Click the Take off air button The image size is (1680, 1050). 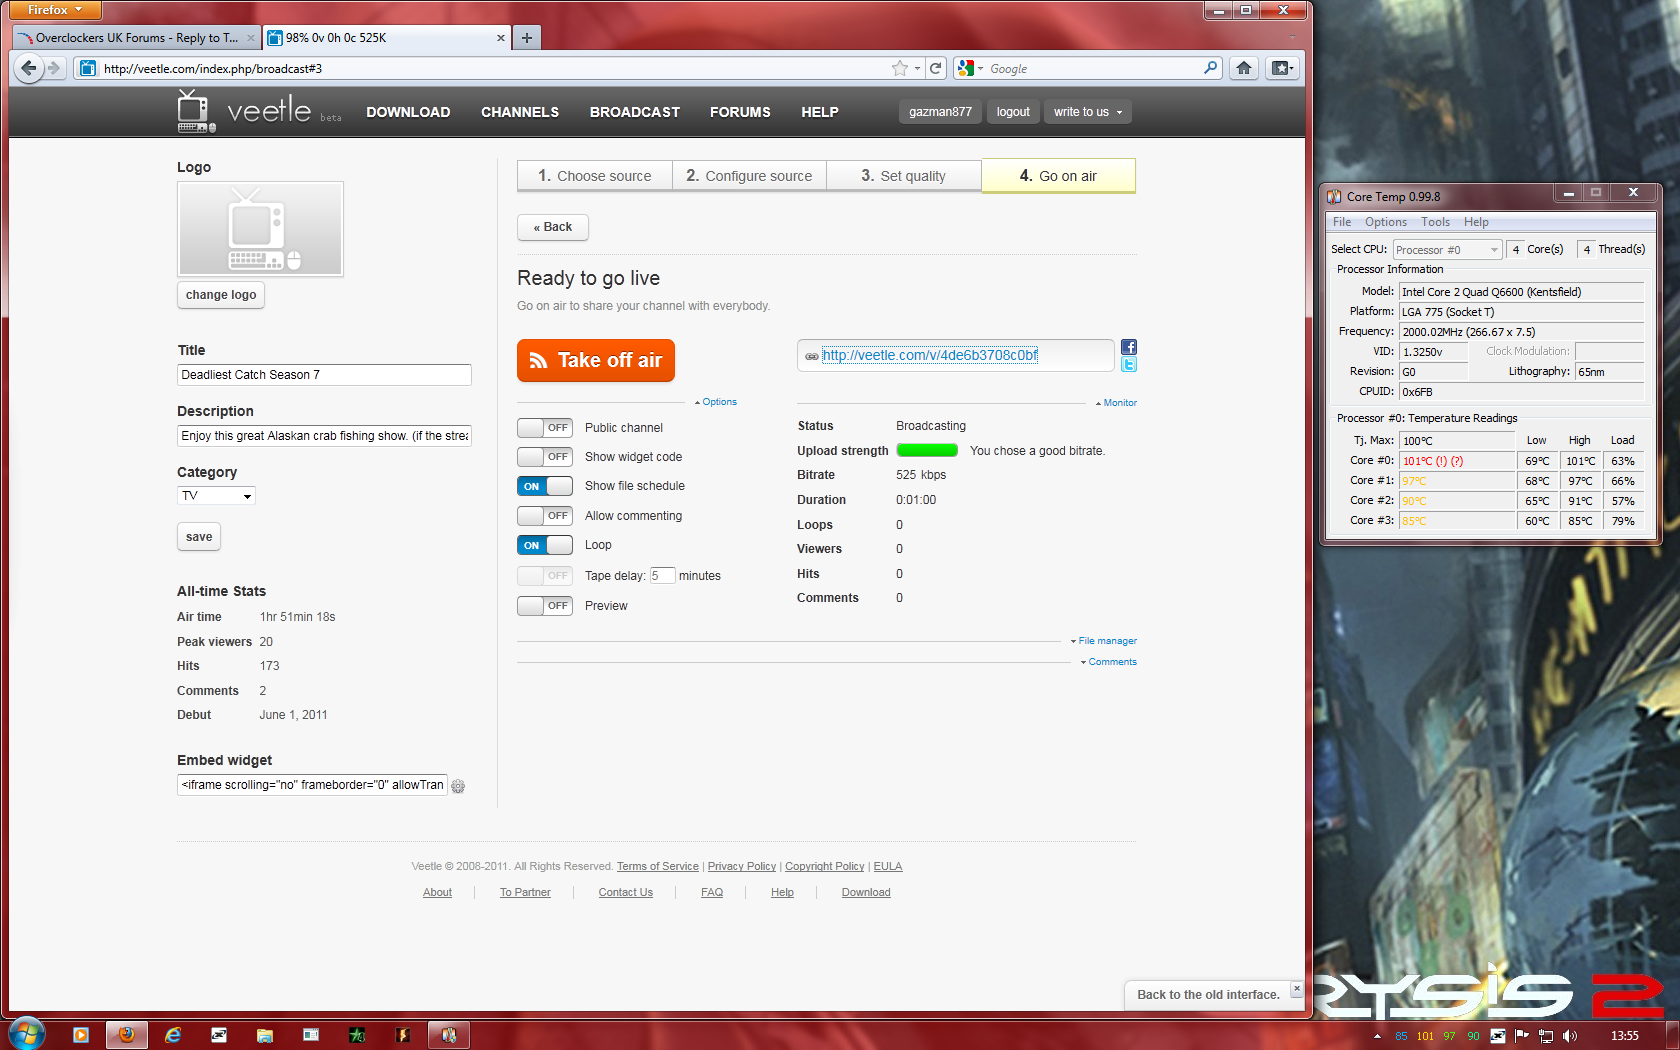(x=596, y=360)
